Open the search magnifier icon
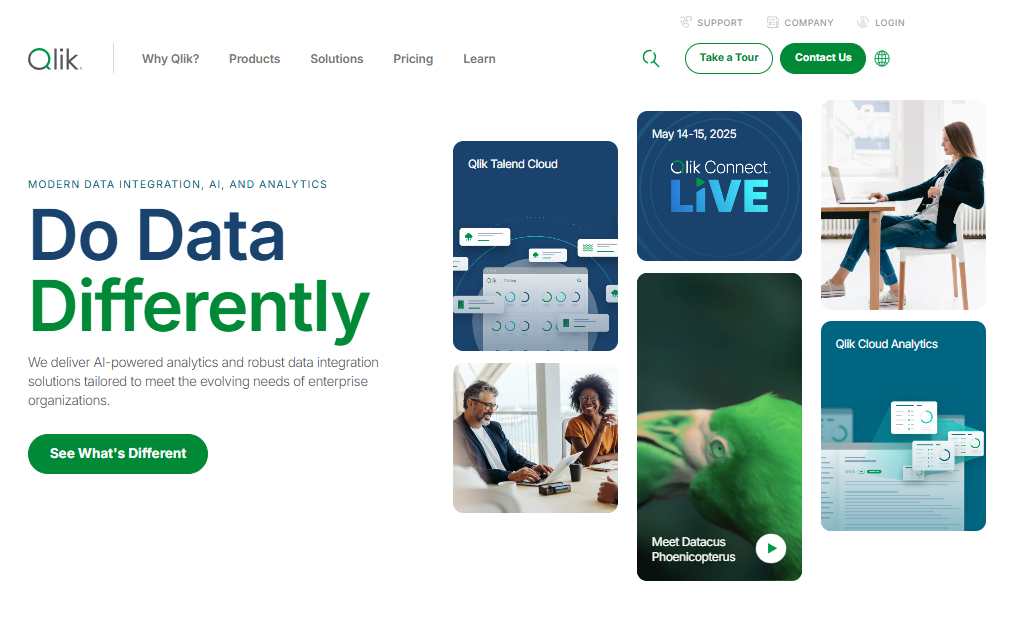1018x622 pixels. 651,58
